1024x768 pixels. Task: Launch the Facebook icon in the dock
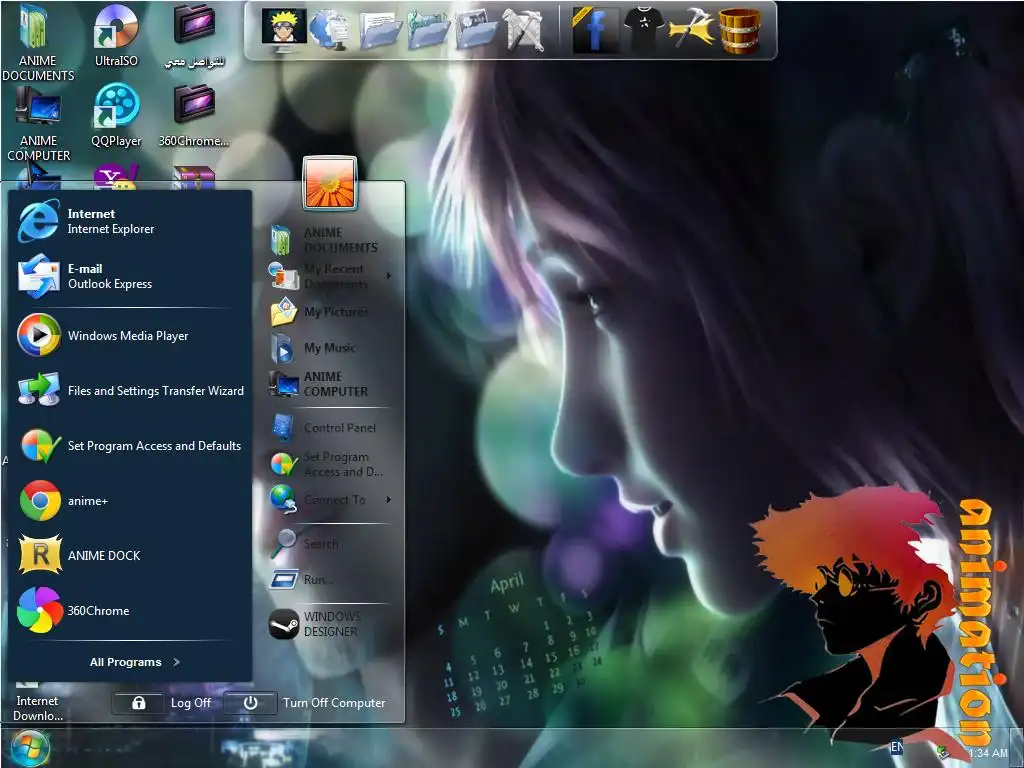(x=594, y=30)
